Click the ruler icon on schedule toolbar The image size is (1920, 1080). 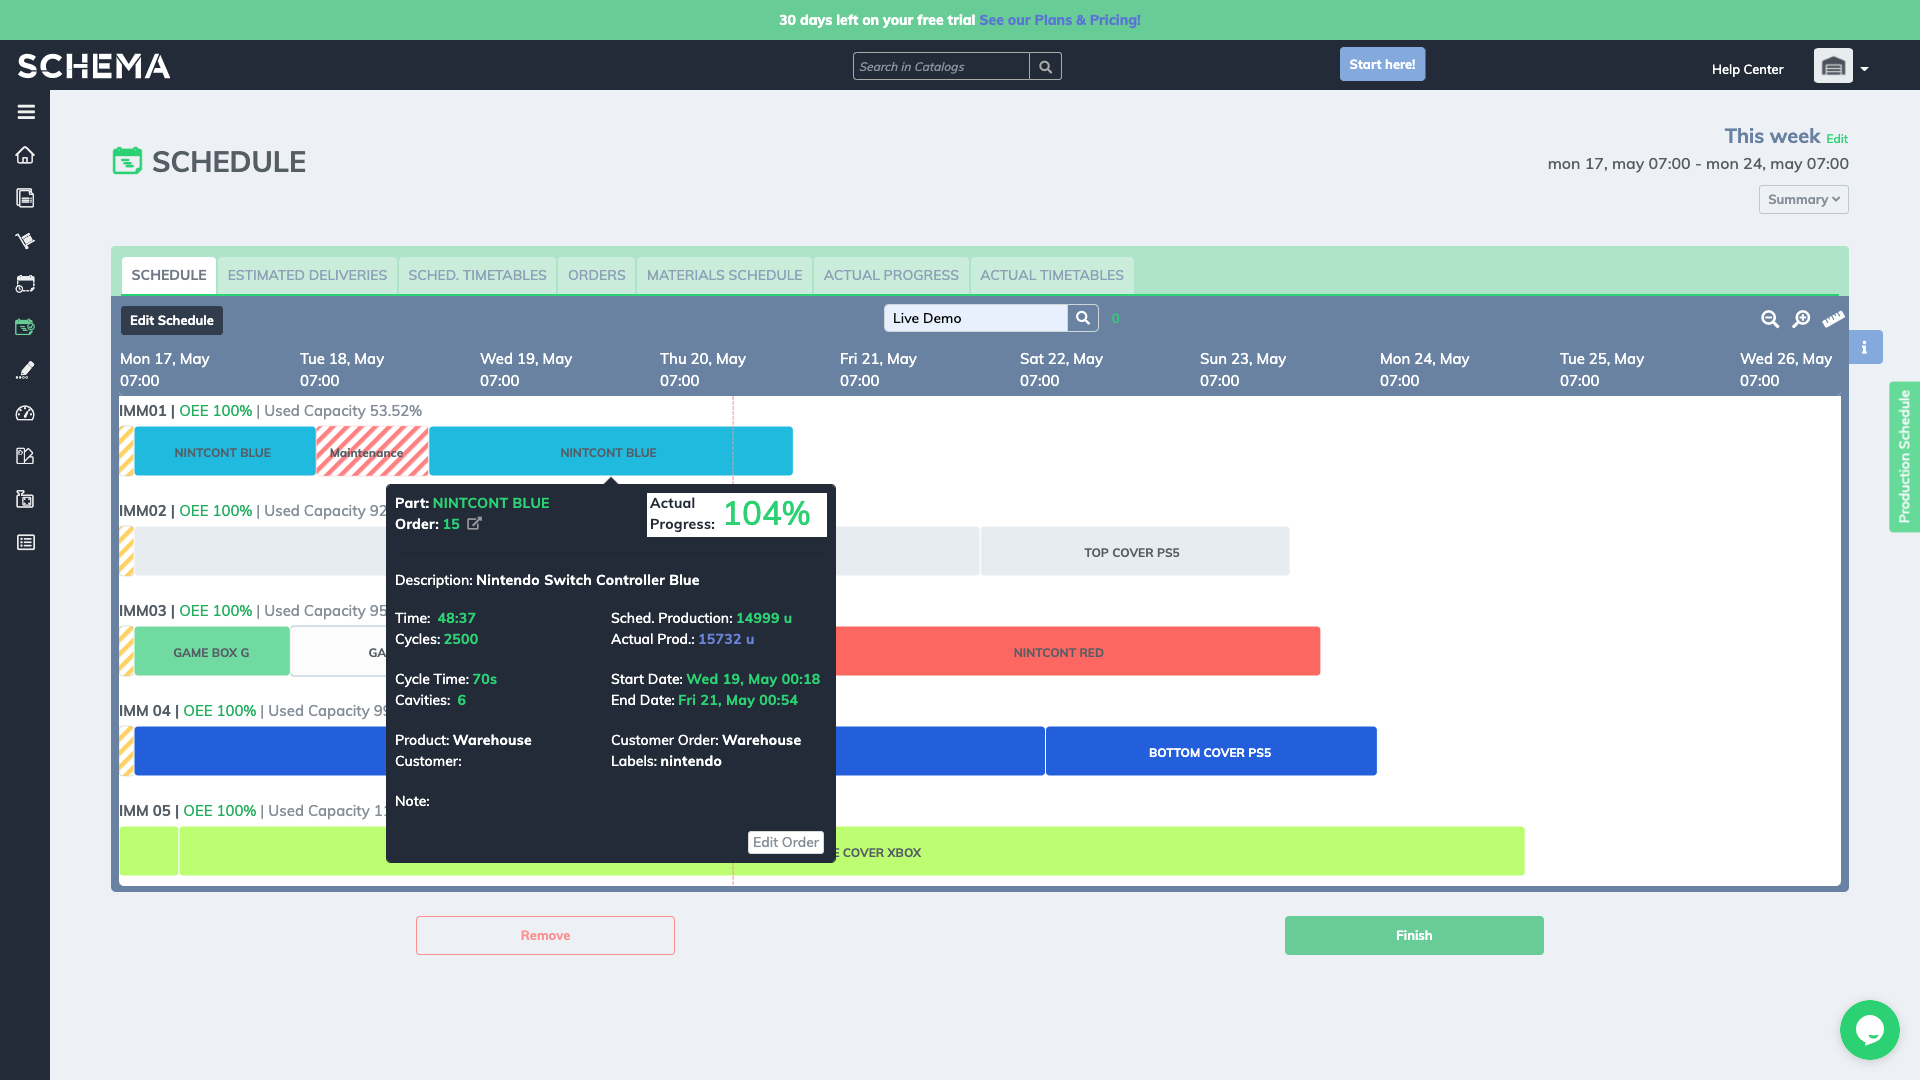pyautogui.click(x=1833, y=319)
